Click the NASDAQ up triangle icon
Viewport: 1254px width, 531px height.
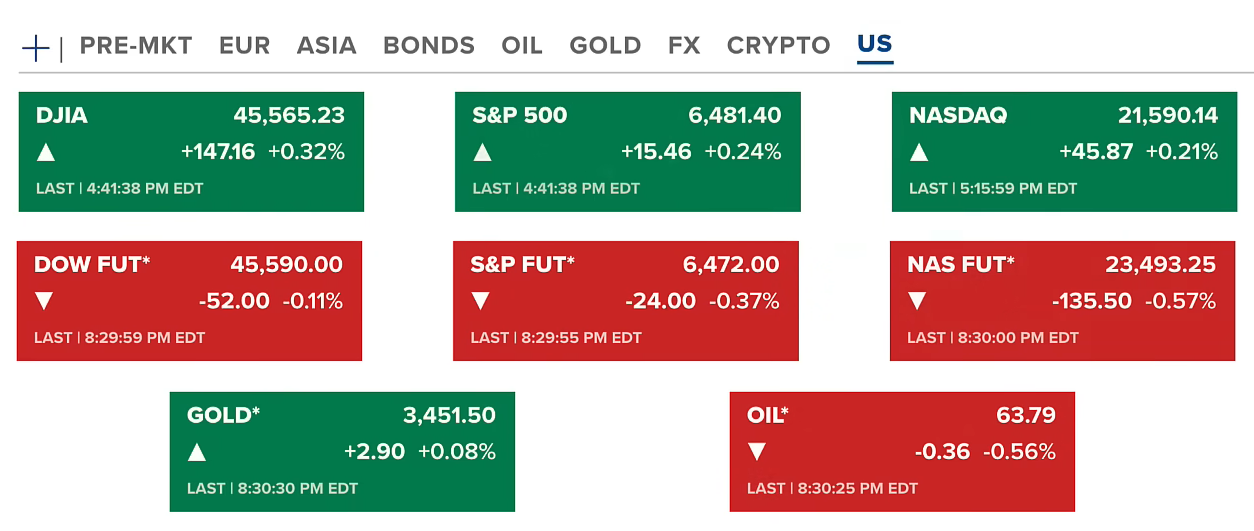pos(919,153)
